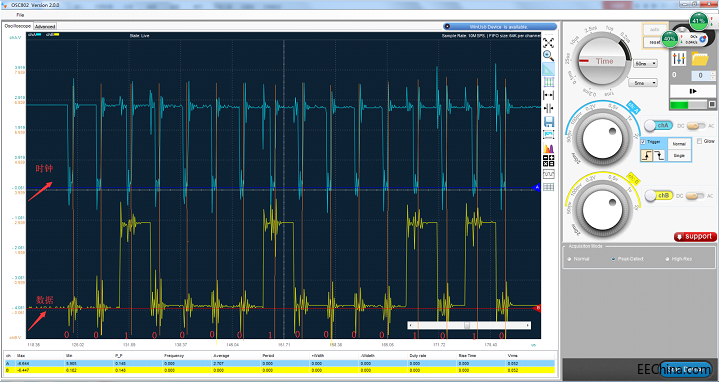The height and width of the screenshot is (382, 719).
Task: Open the mixer sliders settings icon
Action: [679, 58]
